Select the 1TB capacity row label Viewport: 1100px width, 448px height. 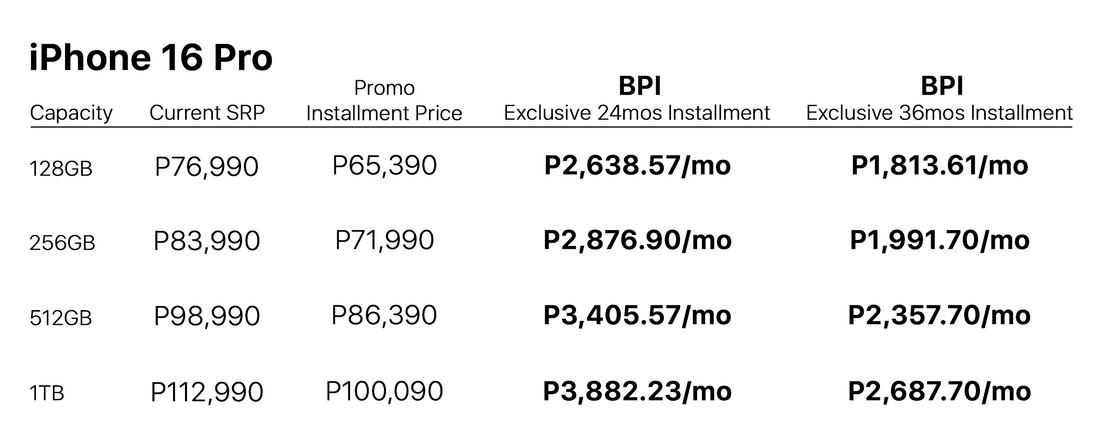(47, 393)
